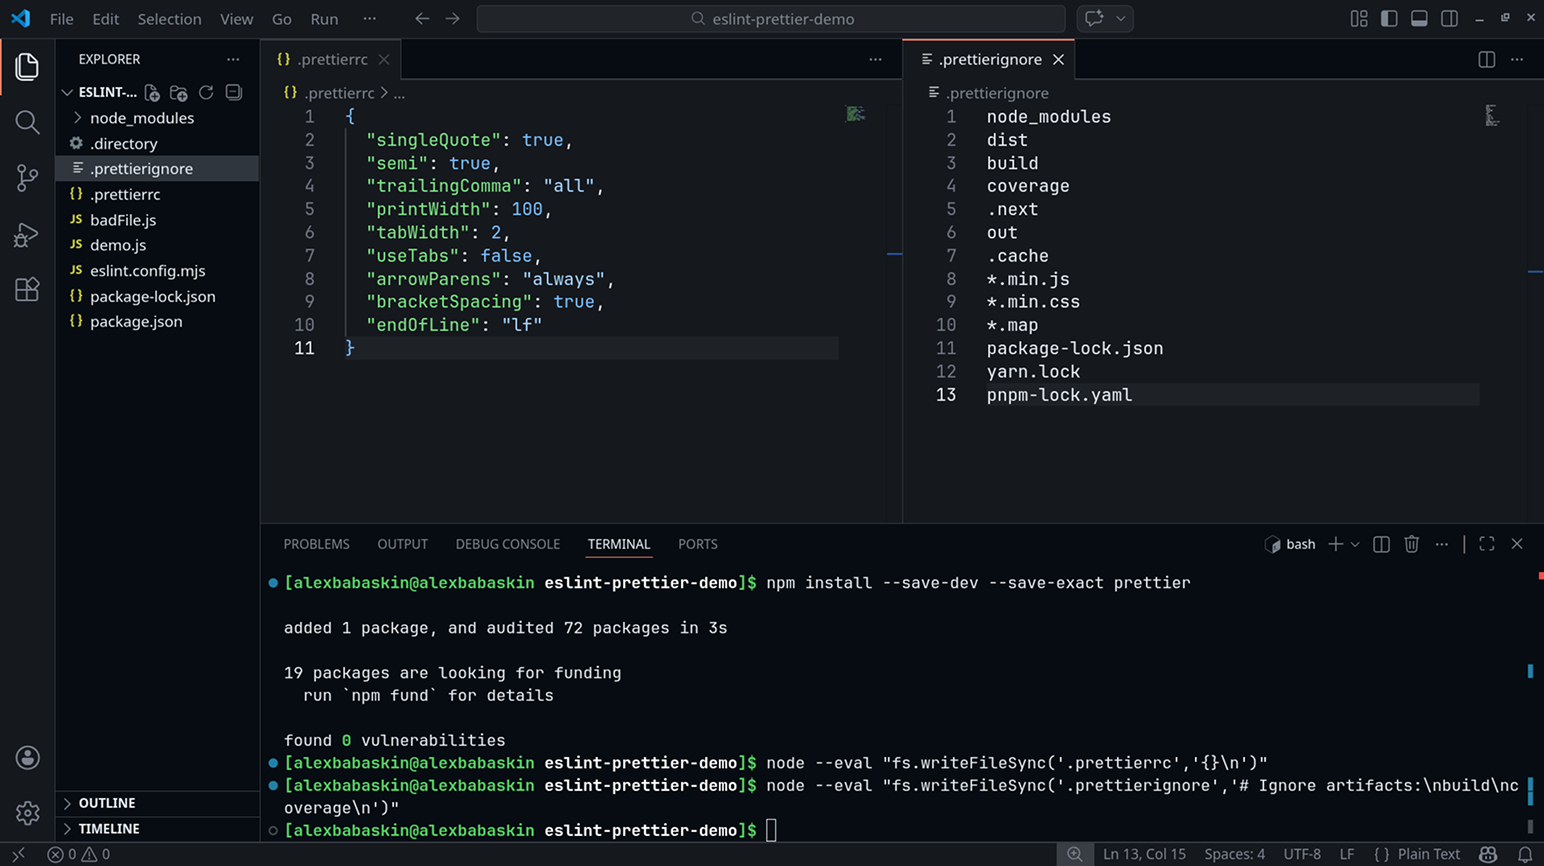
Task: Kill the terminal with trash icon
Action: click(1411, 544)
